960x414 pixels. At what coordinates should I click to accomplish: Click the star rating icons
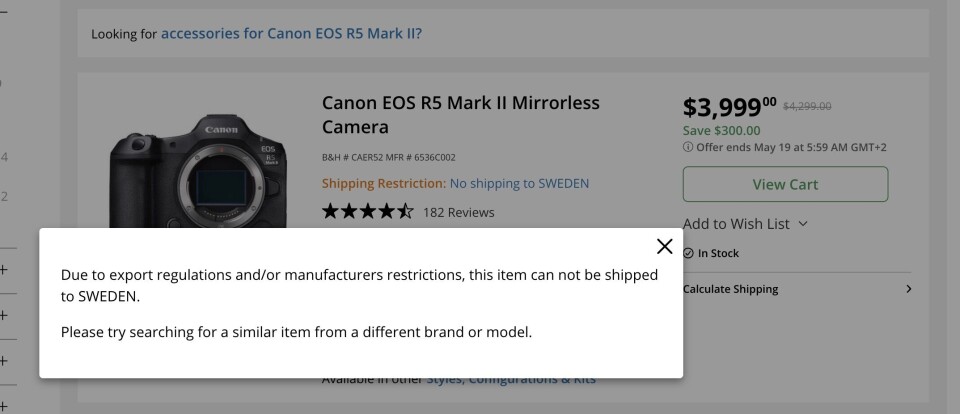[x=367, y=212]
